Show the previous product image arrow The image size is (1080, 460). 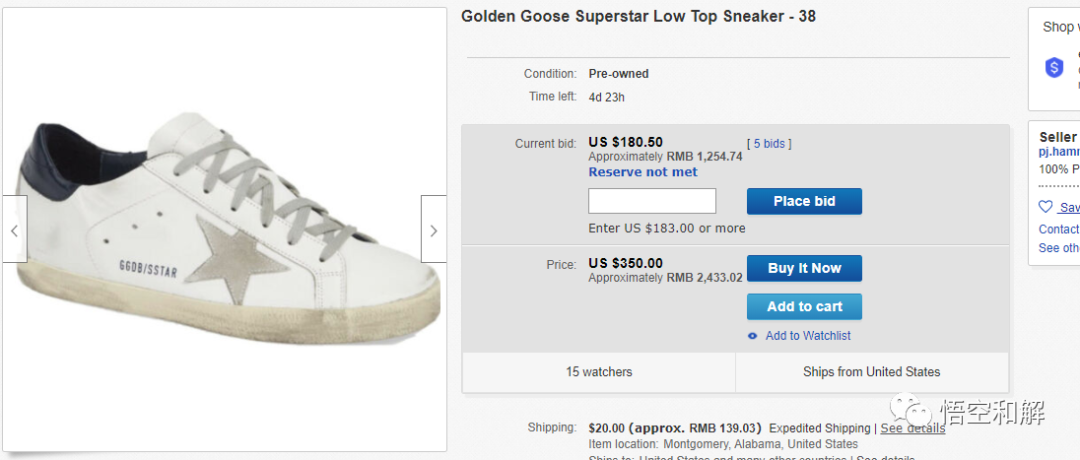click(x=14, y=230)
